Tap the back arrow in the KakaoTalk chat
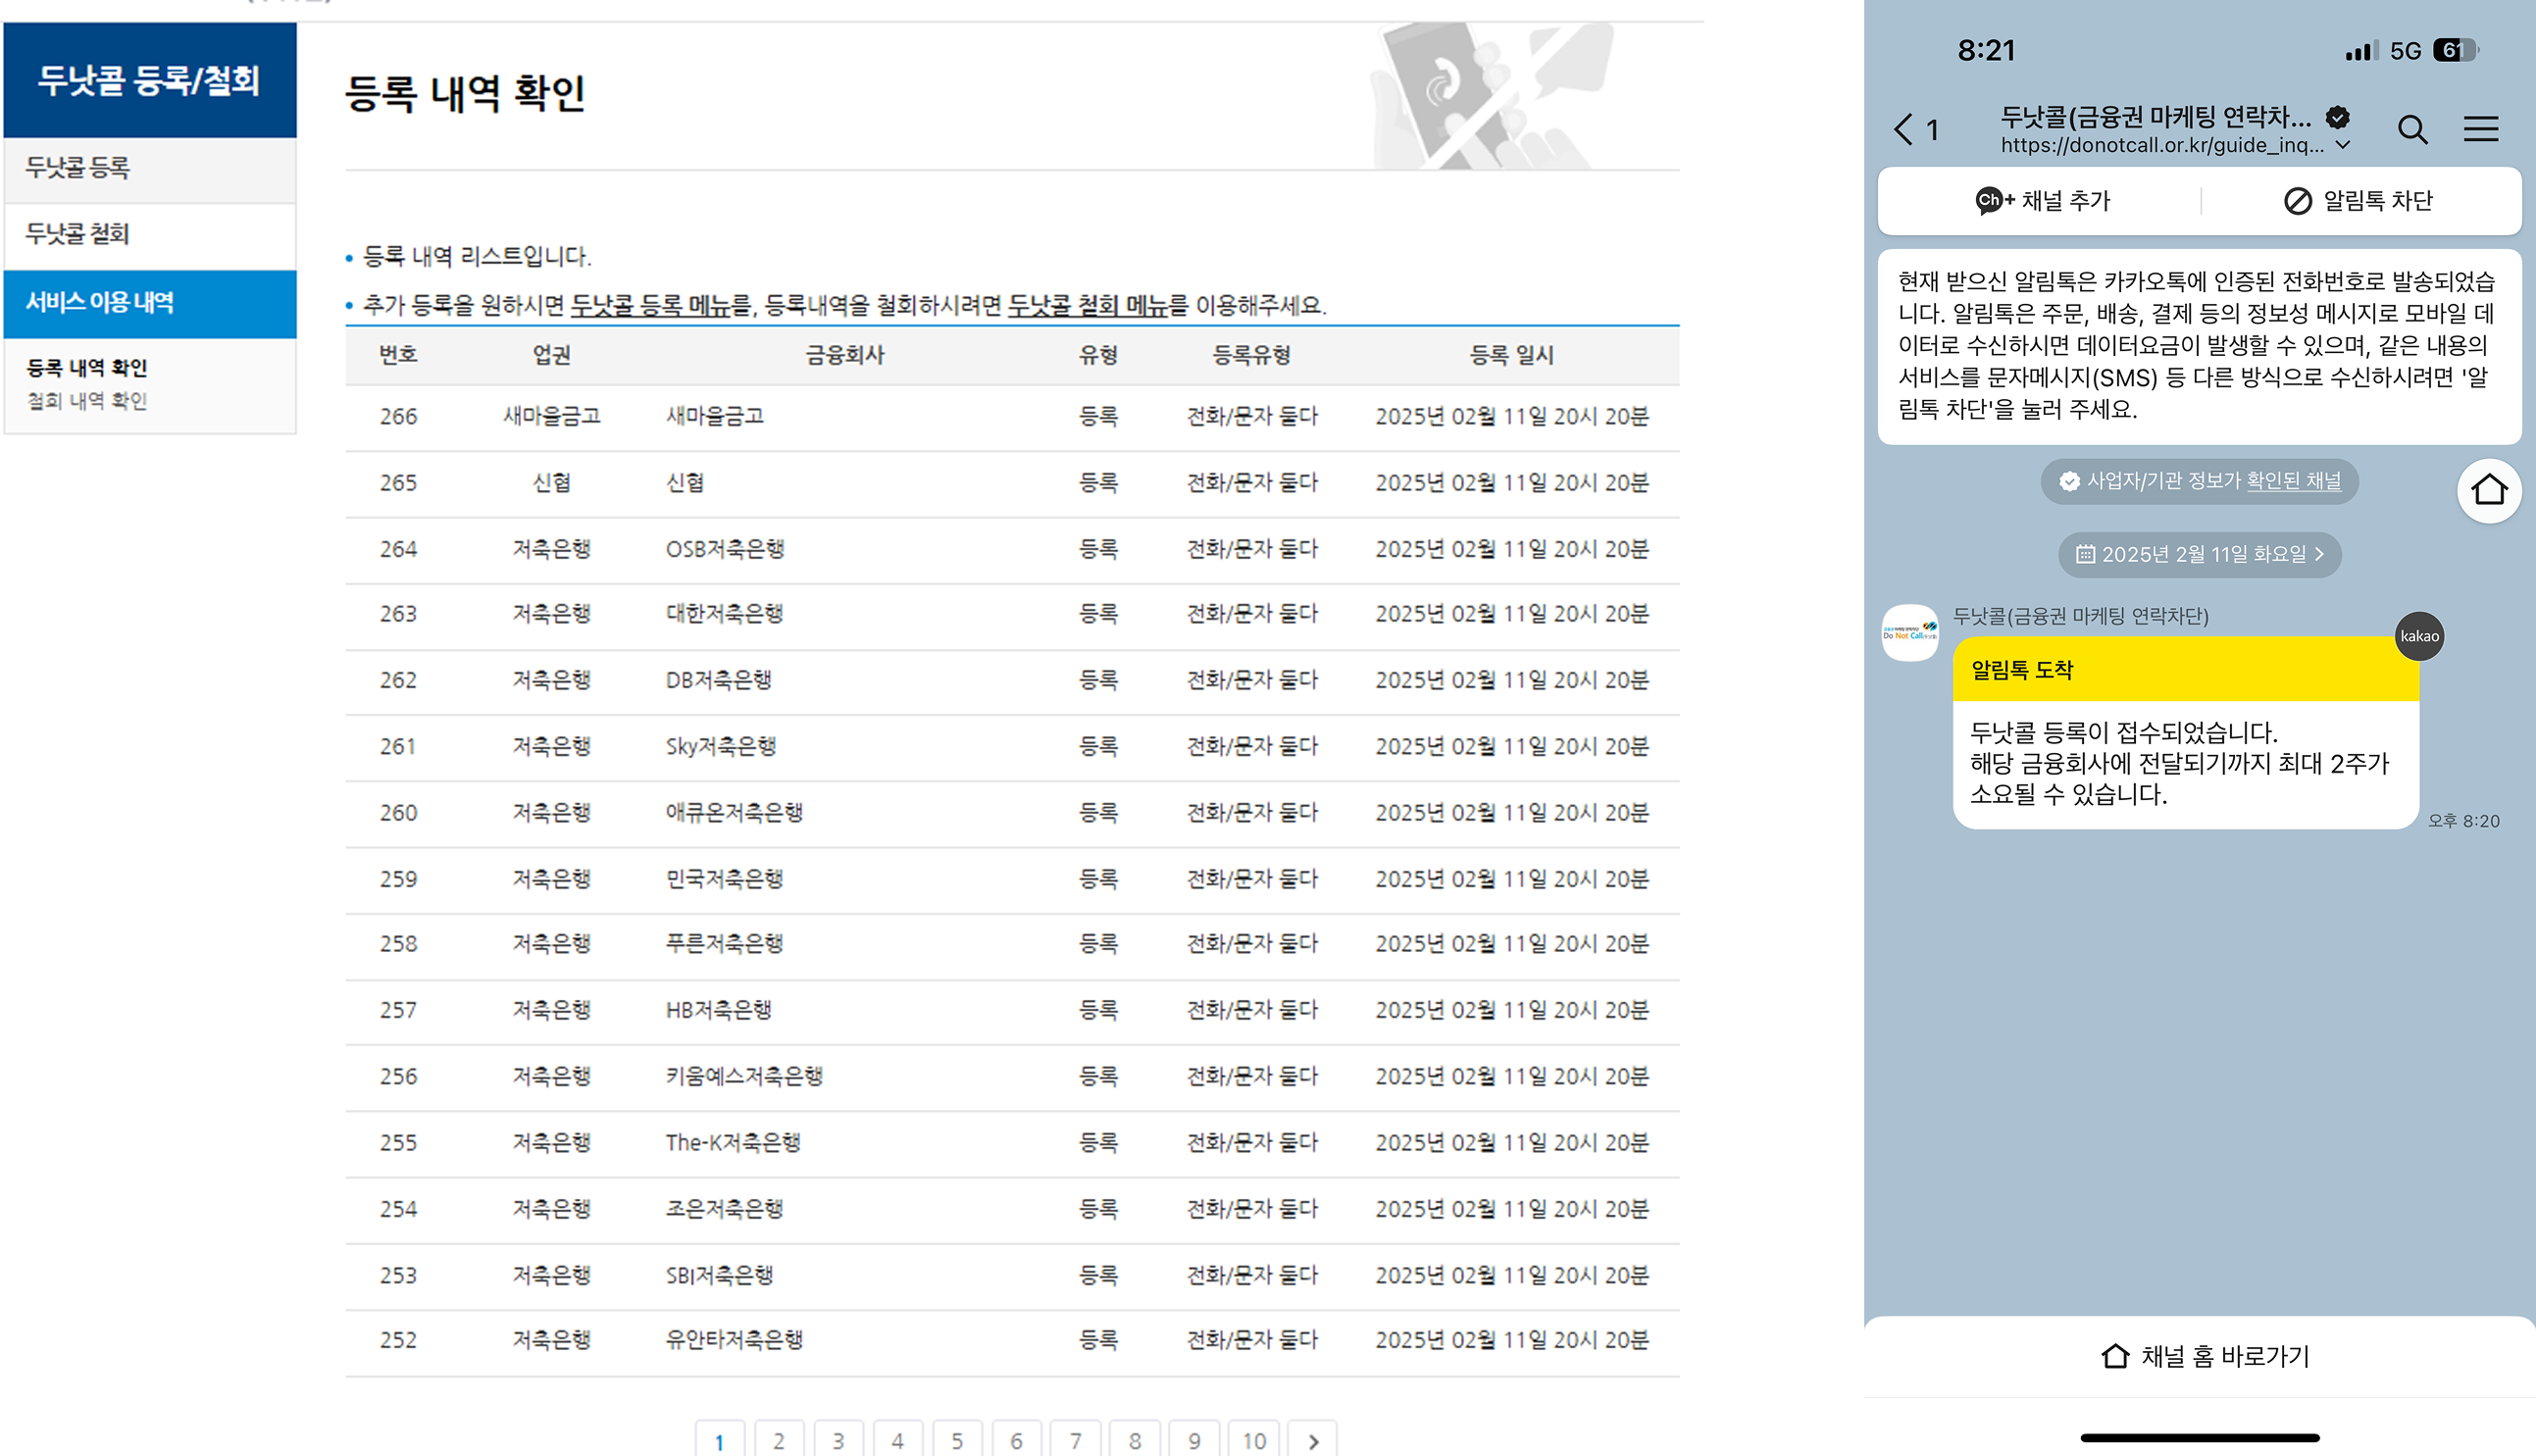This screenshot has height=1456, width=2536. [x=1903, y=129]
